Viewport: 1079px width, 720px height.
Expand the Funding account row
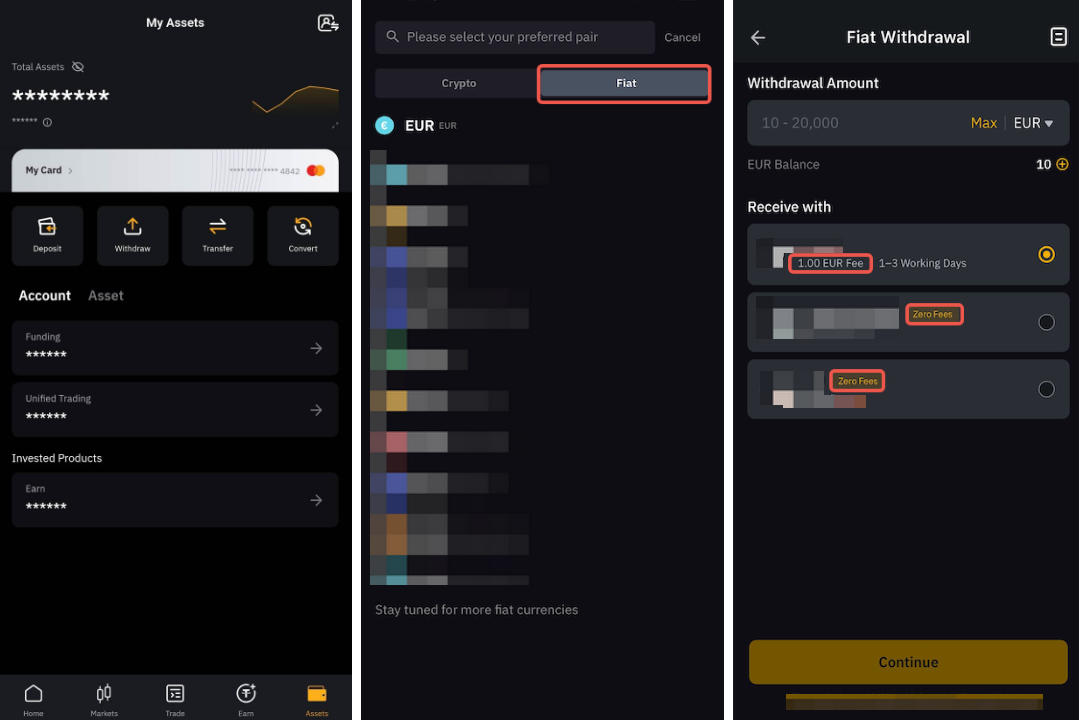(x=175, y=348)
